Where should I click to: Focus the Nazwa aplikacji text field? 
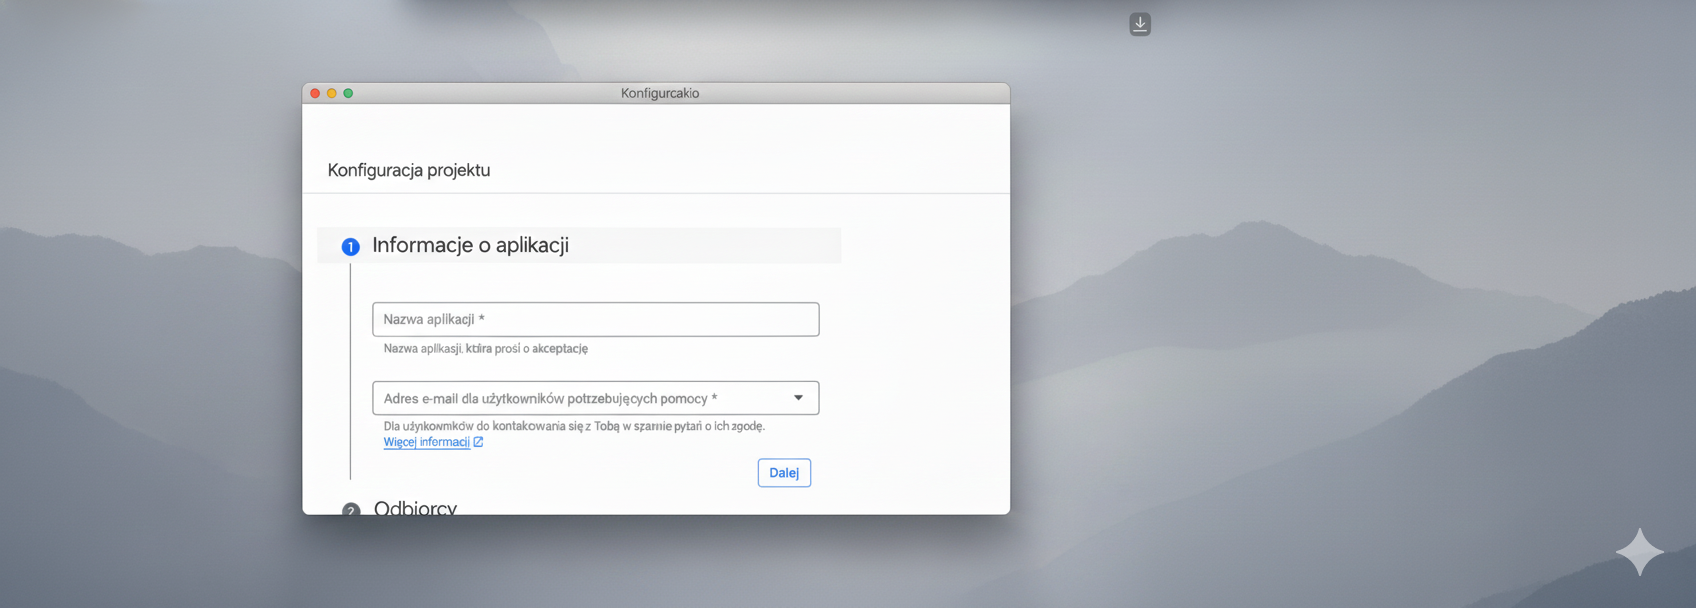[x=595, y=319]
